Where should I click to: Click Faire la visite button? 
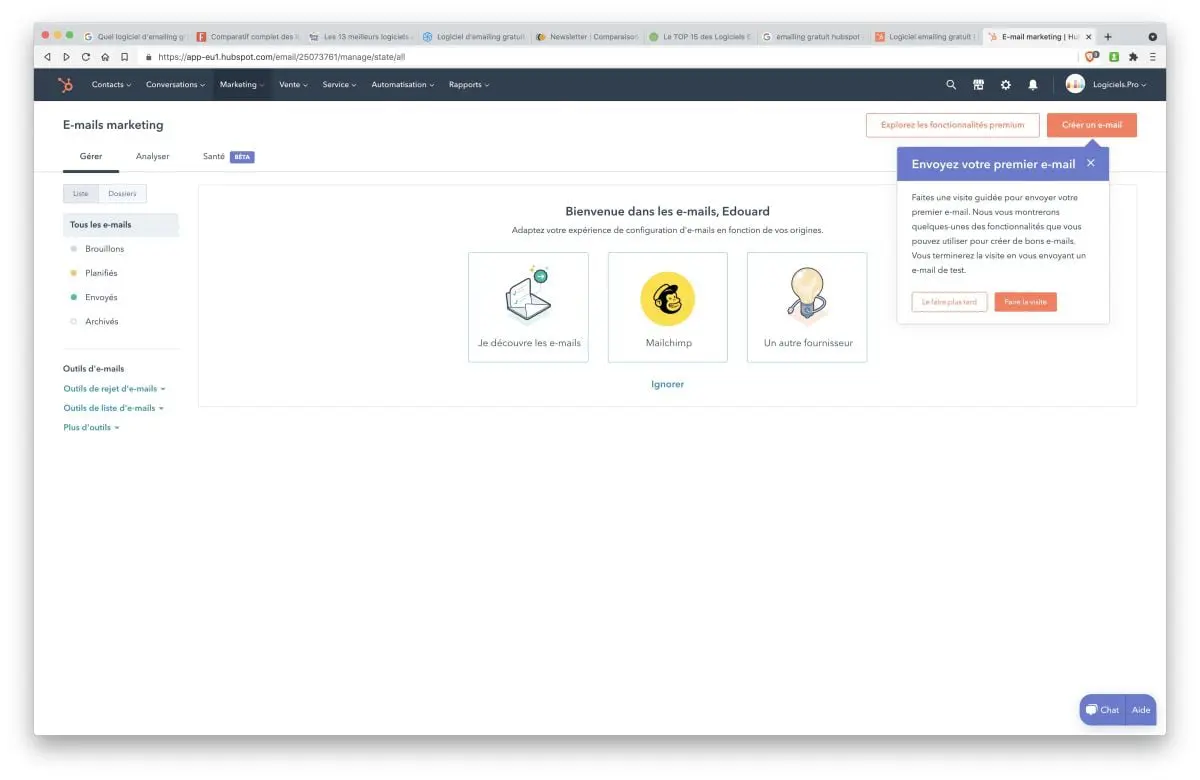tap(1025, 302)
